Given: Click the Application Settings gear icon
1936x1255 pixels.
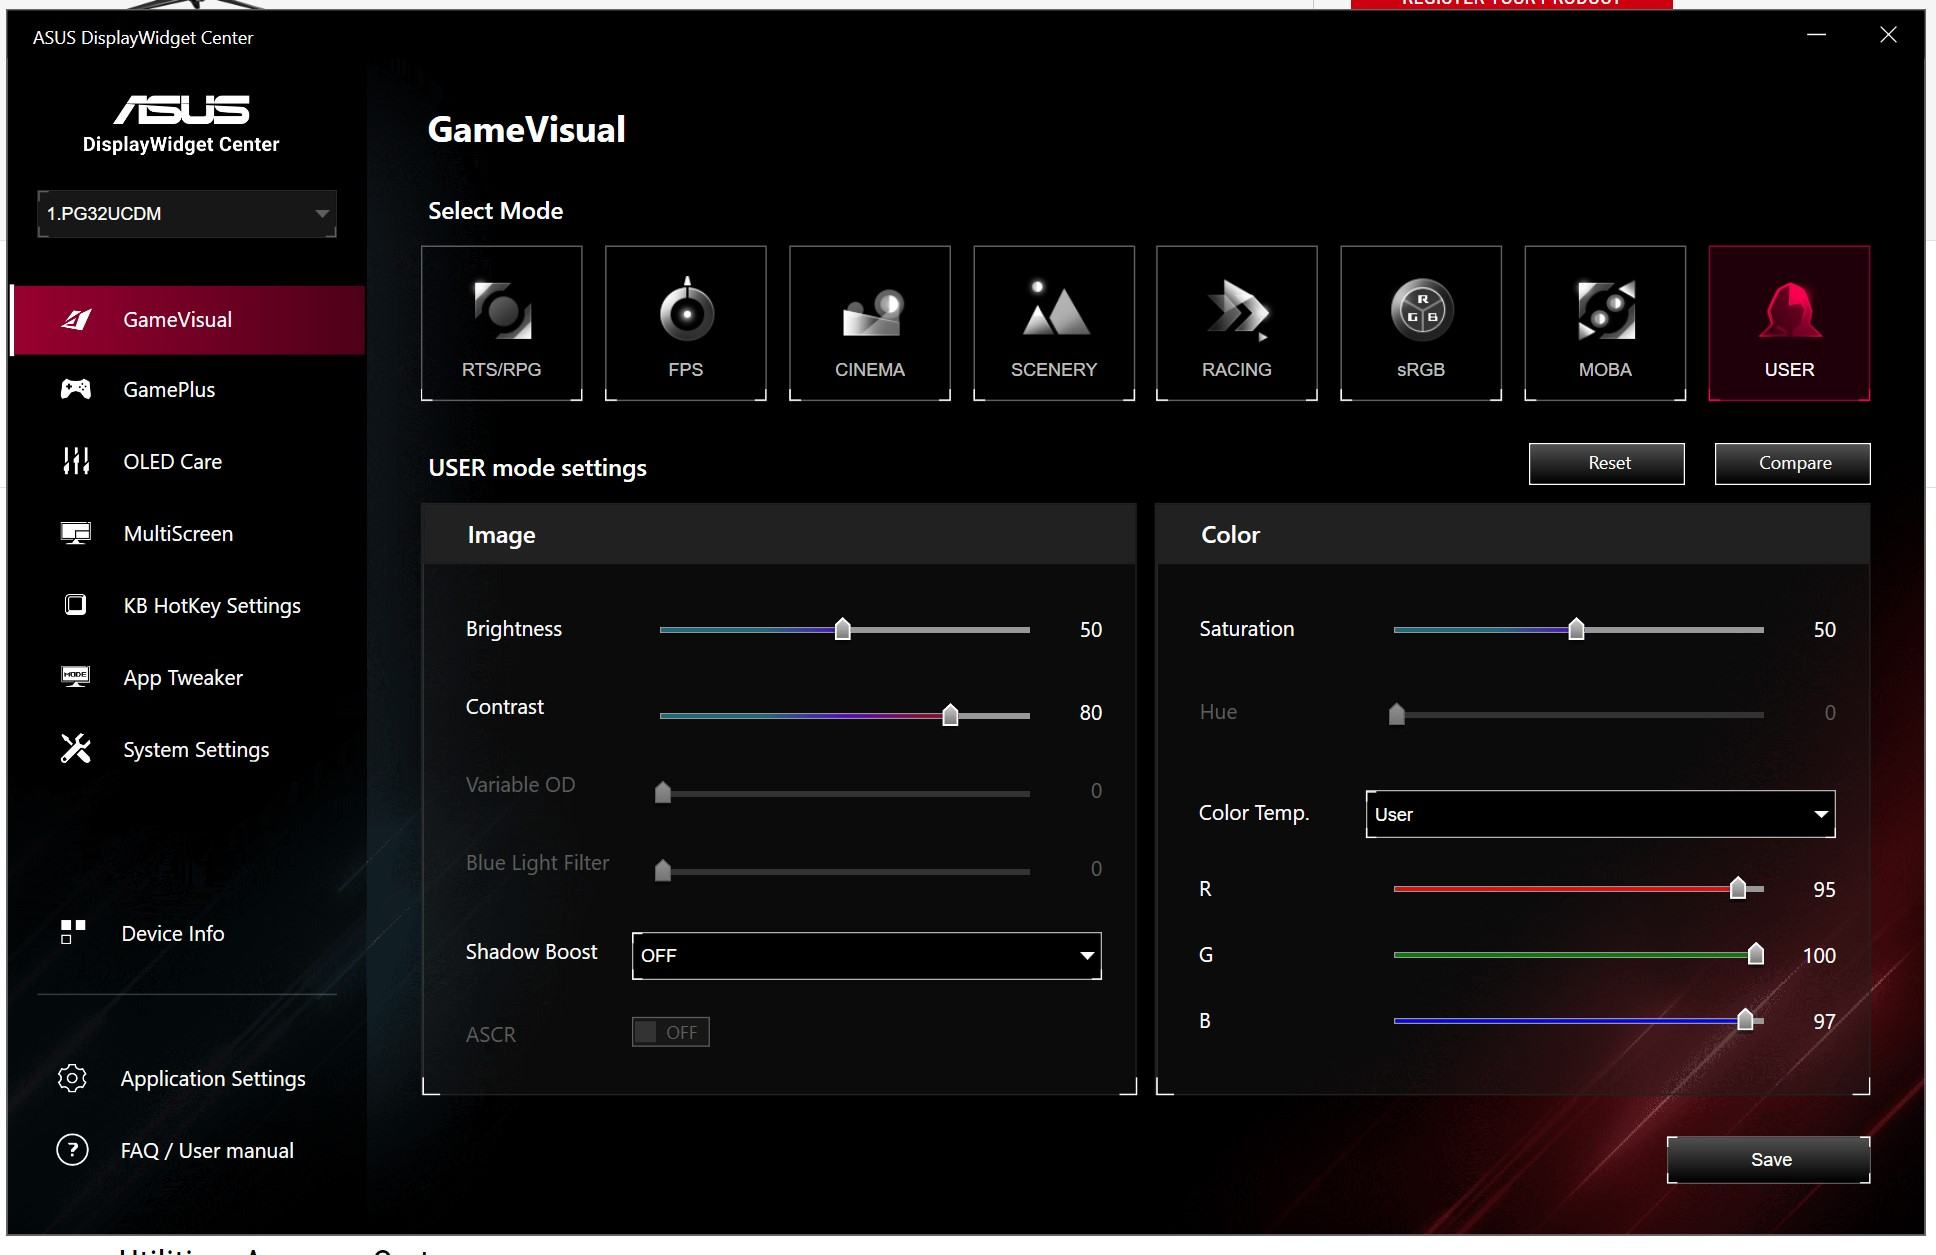Looking at the screenshot, I should pyautogui.click(x=72, y=1078).
